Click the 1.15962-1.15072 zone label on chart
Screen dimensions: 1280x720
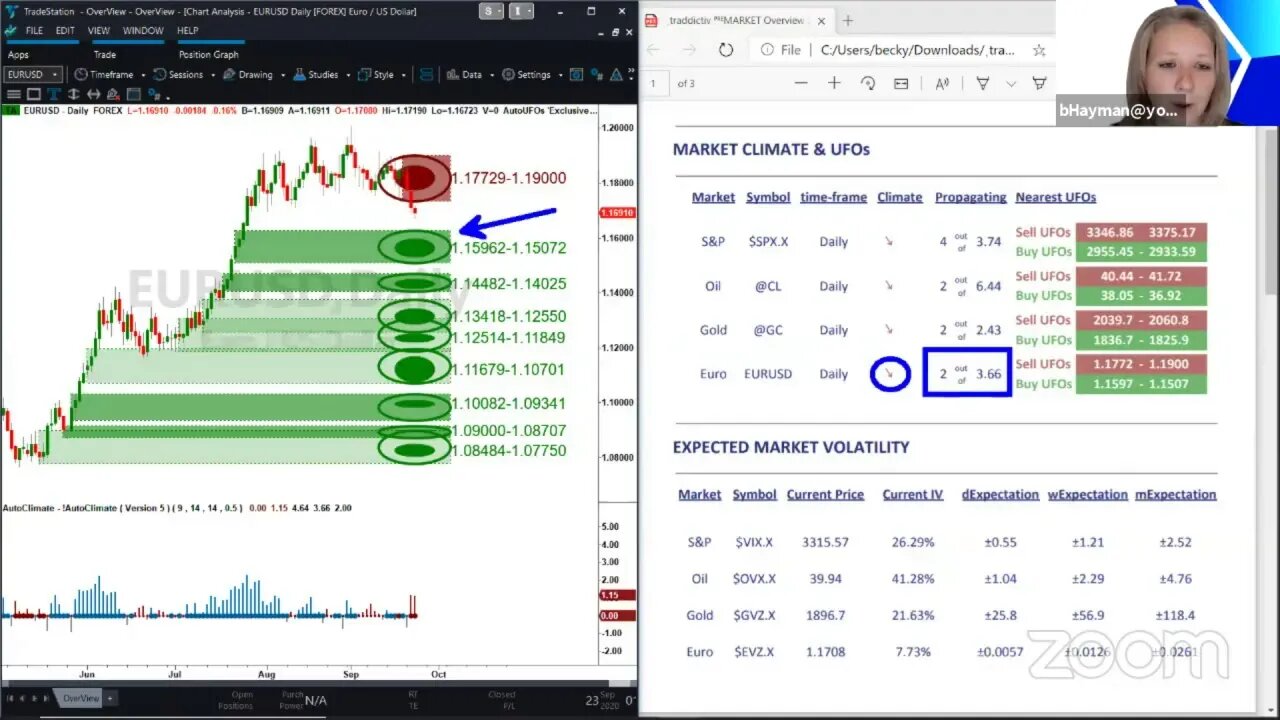point(509,247)
